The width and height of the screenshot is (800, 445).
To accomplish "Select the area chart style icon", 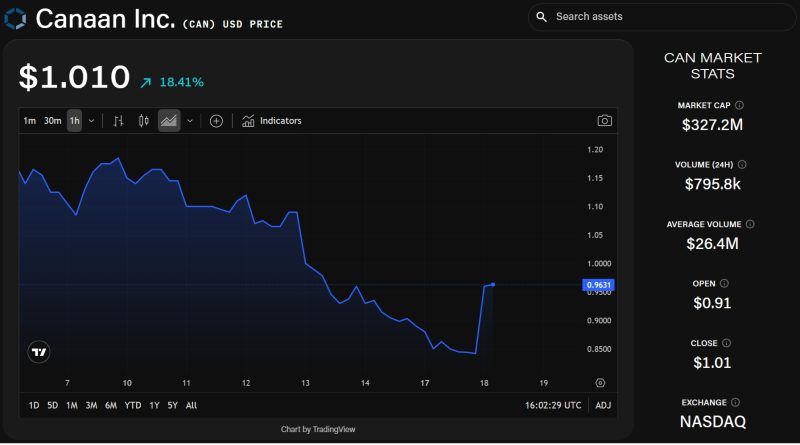I will (168, 121).
